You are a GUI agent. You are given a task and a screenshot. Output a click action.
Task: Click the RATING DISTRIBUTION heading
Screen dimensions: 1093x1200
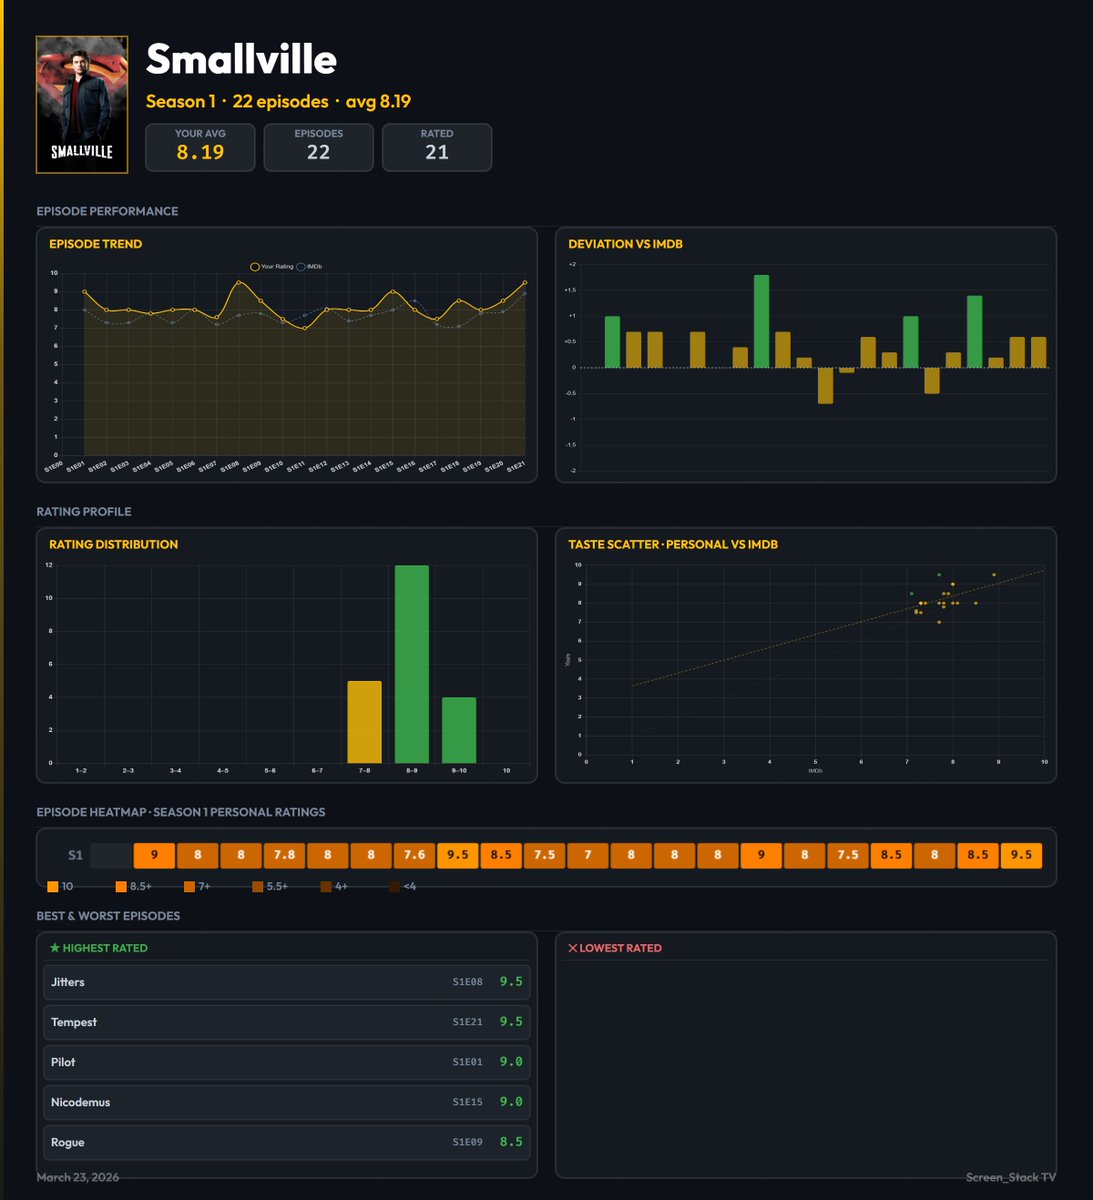114,545
